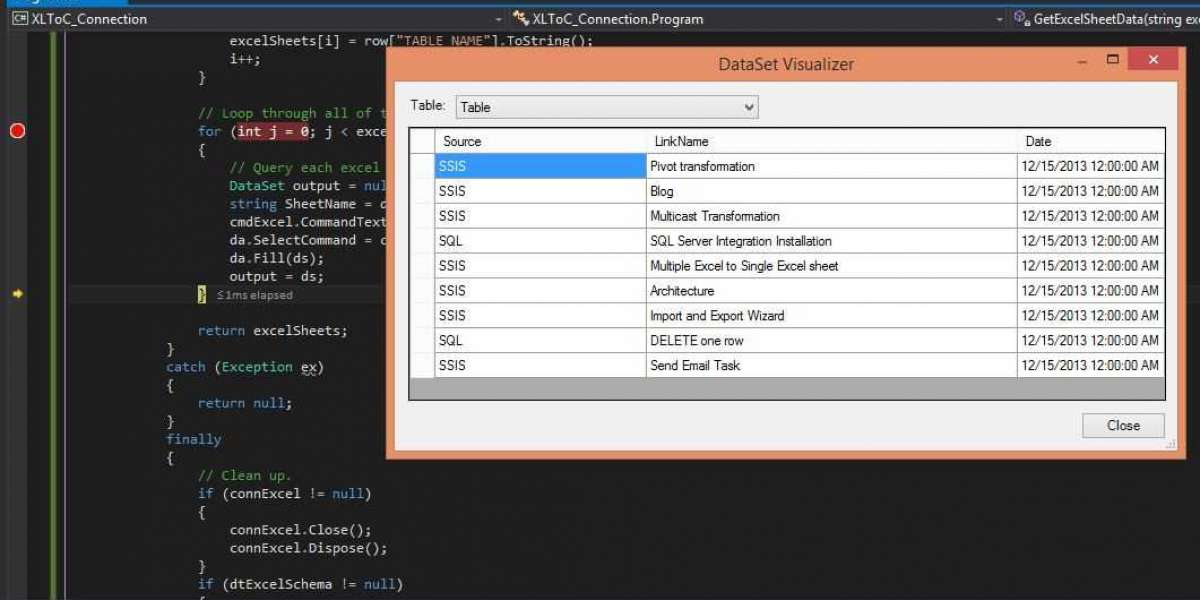This screenshot has height=600, width=1200.
Task: Maximize the DataSet Visualizer window
Action: point(1113,61)
